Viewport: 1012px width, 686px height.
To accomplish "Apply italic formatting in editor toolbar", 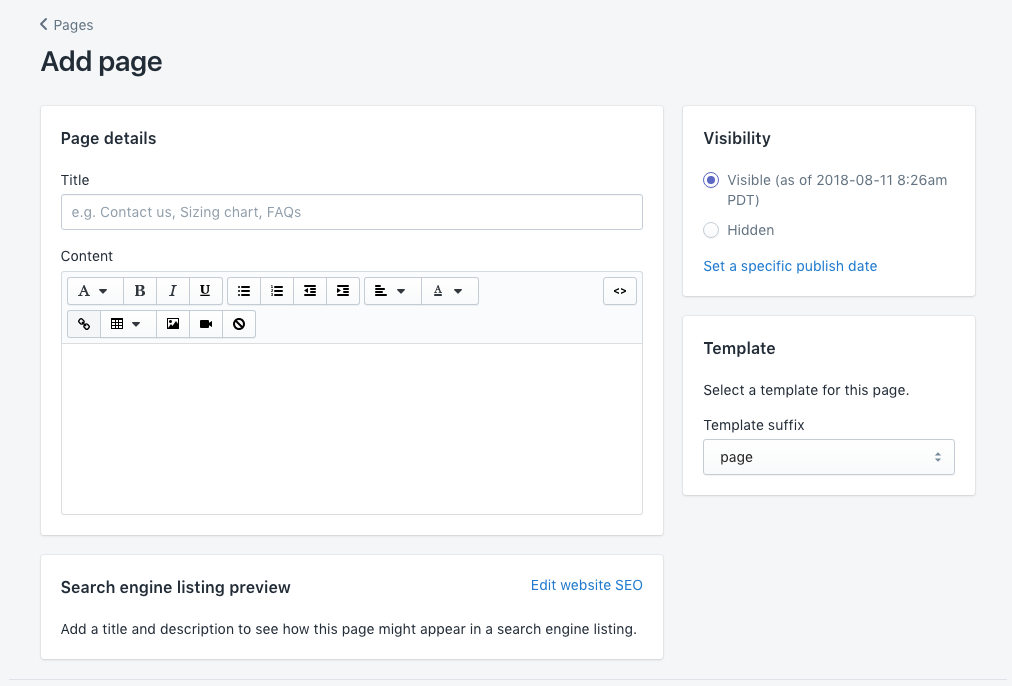I will [x=172, y=291].
